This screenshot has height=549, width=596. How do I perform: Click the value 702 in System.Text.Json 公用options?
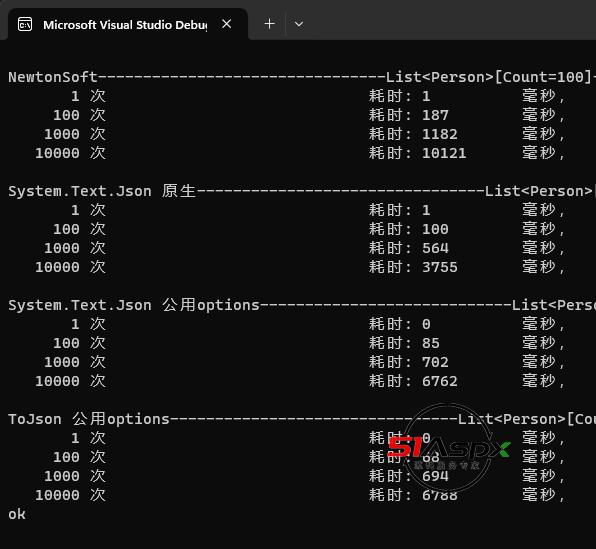pyautogui.click(x=435, y=362)
